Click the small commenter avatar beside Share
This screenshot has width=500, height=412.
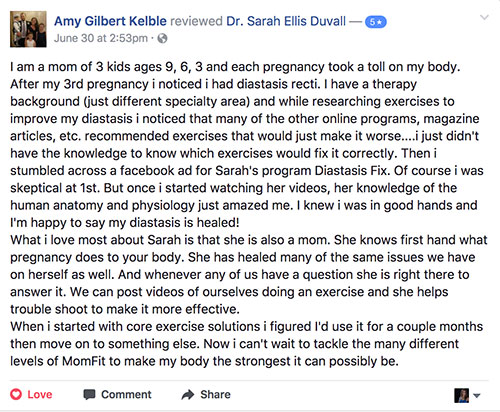coord(461,395)
